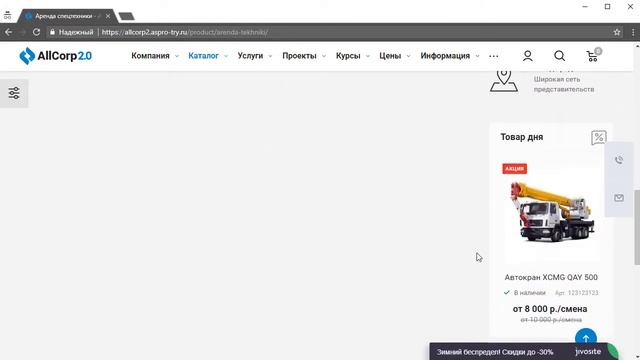Click the от 8 000 р./смена price

pos(550,309)
